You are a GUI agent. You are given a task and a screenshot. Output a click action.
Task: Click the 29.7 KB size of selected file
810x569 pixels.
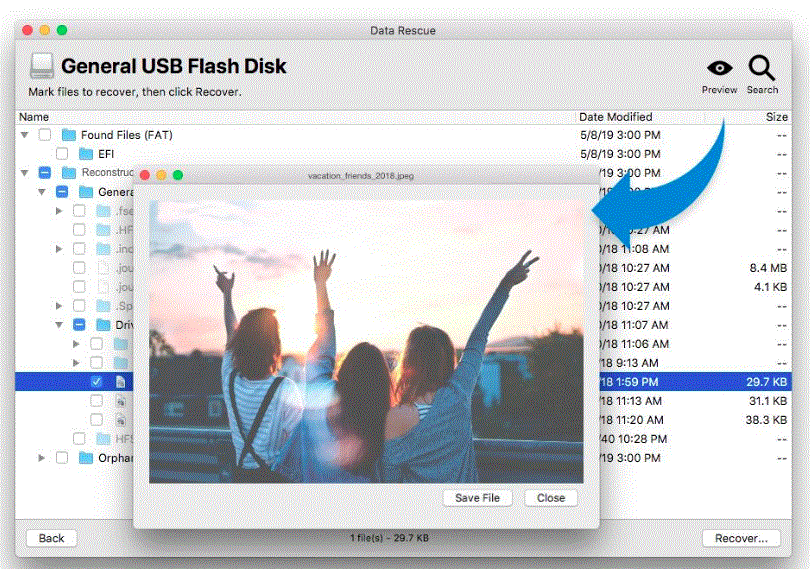766,382
